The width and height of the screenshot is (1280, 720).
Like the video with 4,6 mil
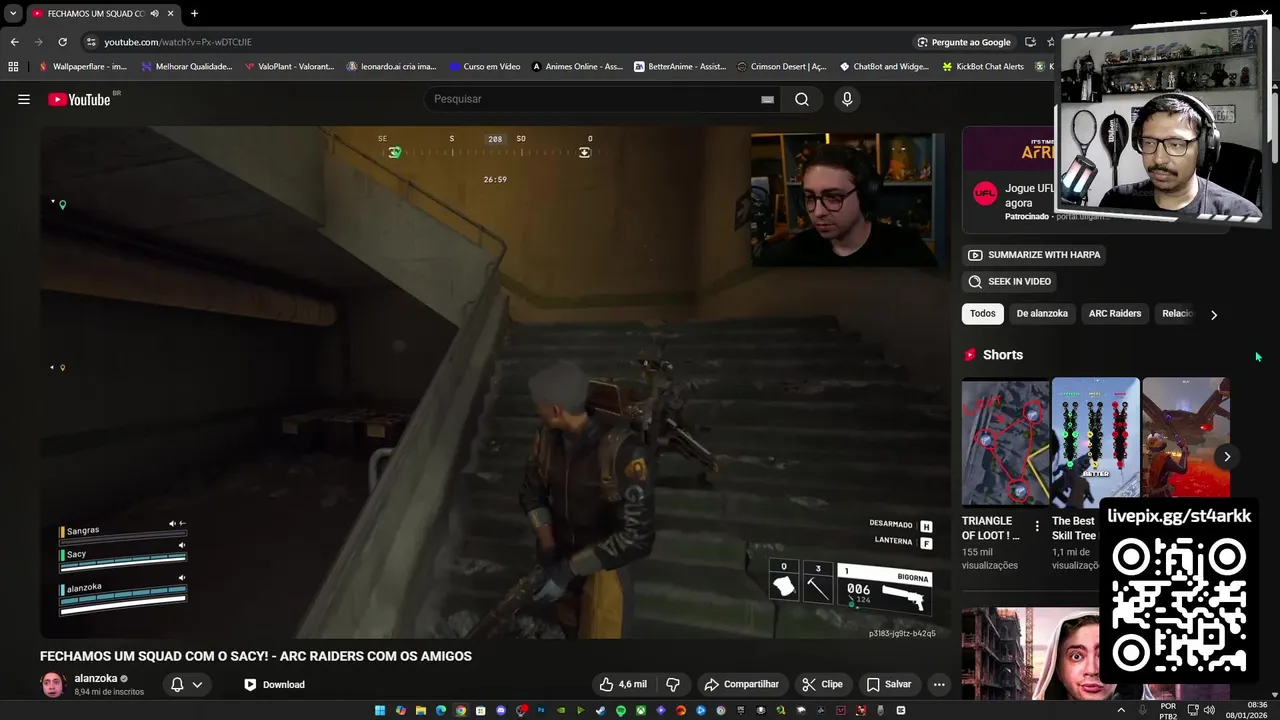[x=623, y=684]
